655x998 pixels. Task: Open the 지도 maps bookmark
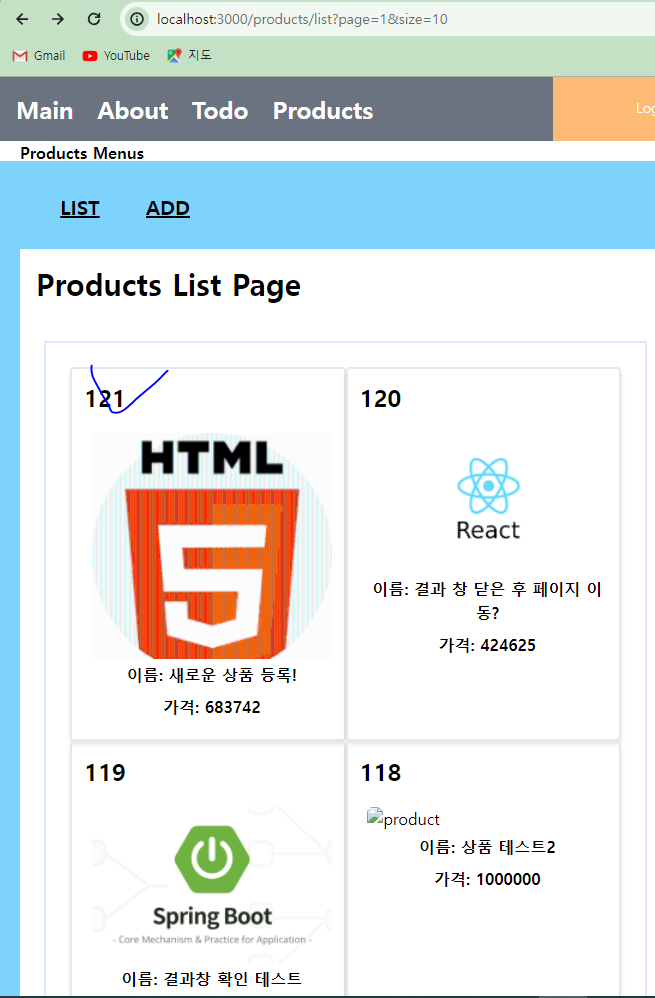(x=189, y=55)
